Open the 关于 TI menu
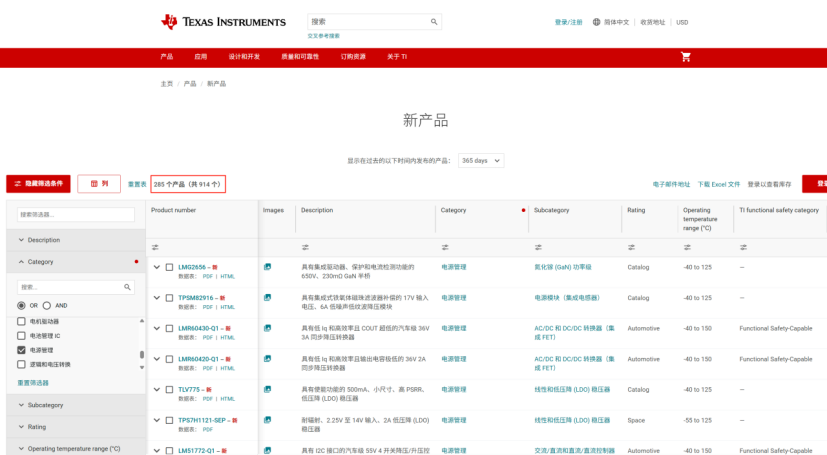 pos(397,56)
